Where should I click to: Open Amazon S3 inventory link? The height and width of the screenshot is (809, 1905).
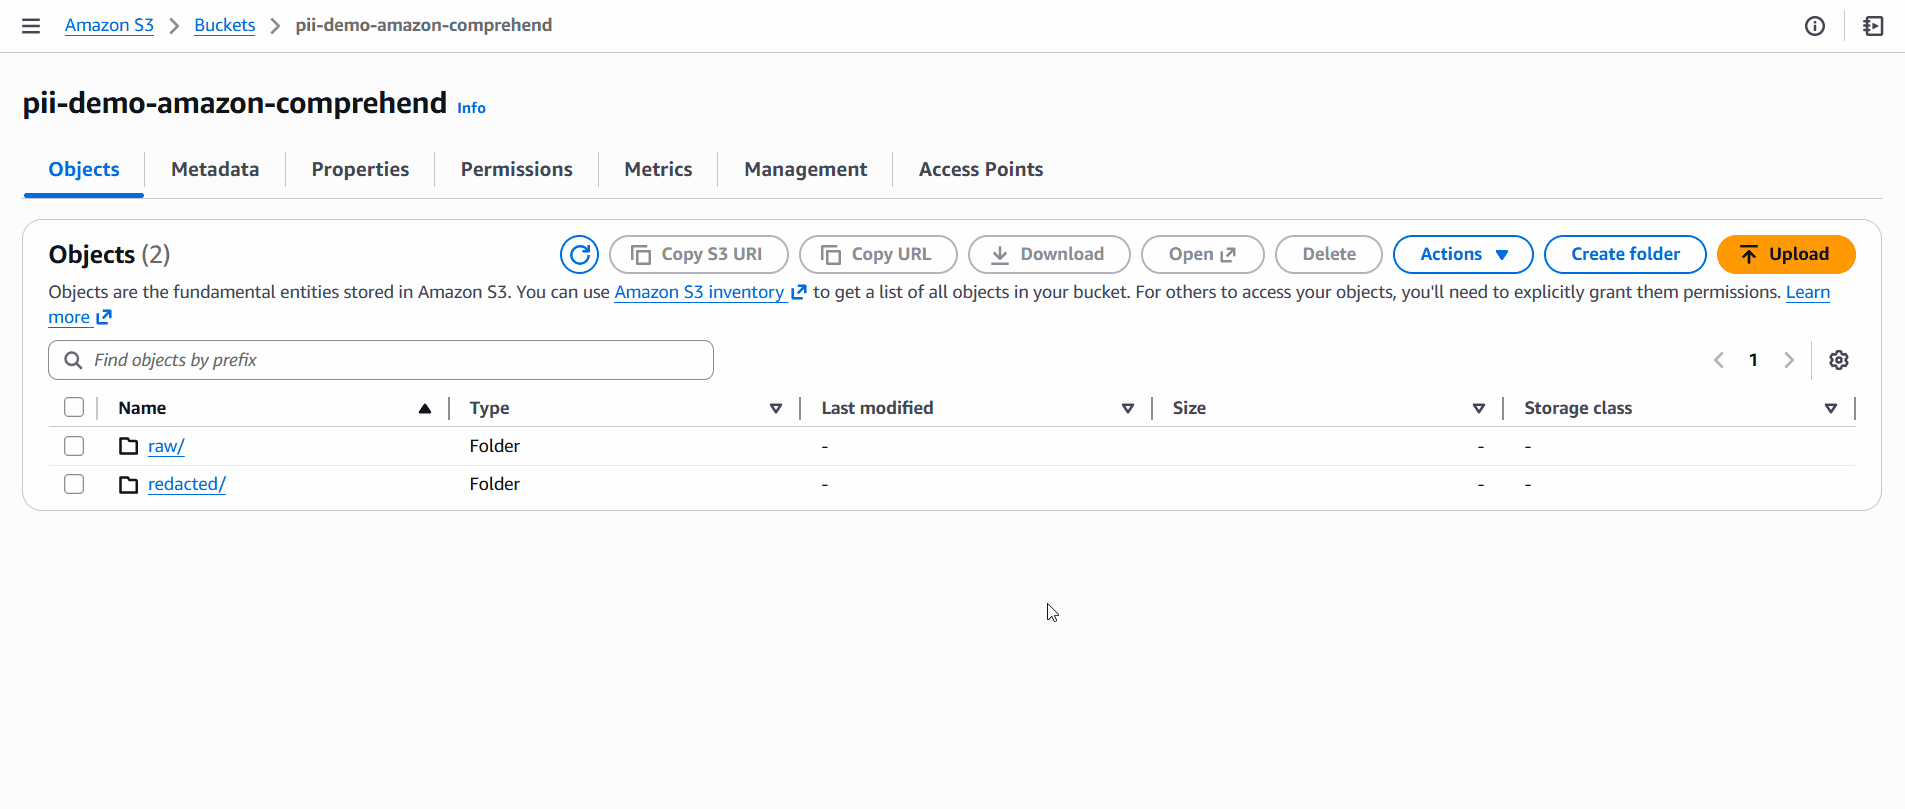pos(710,292)
